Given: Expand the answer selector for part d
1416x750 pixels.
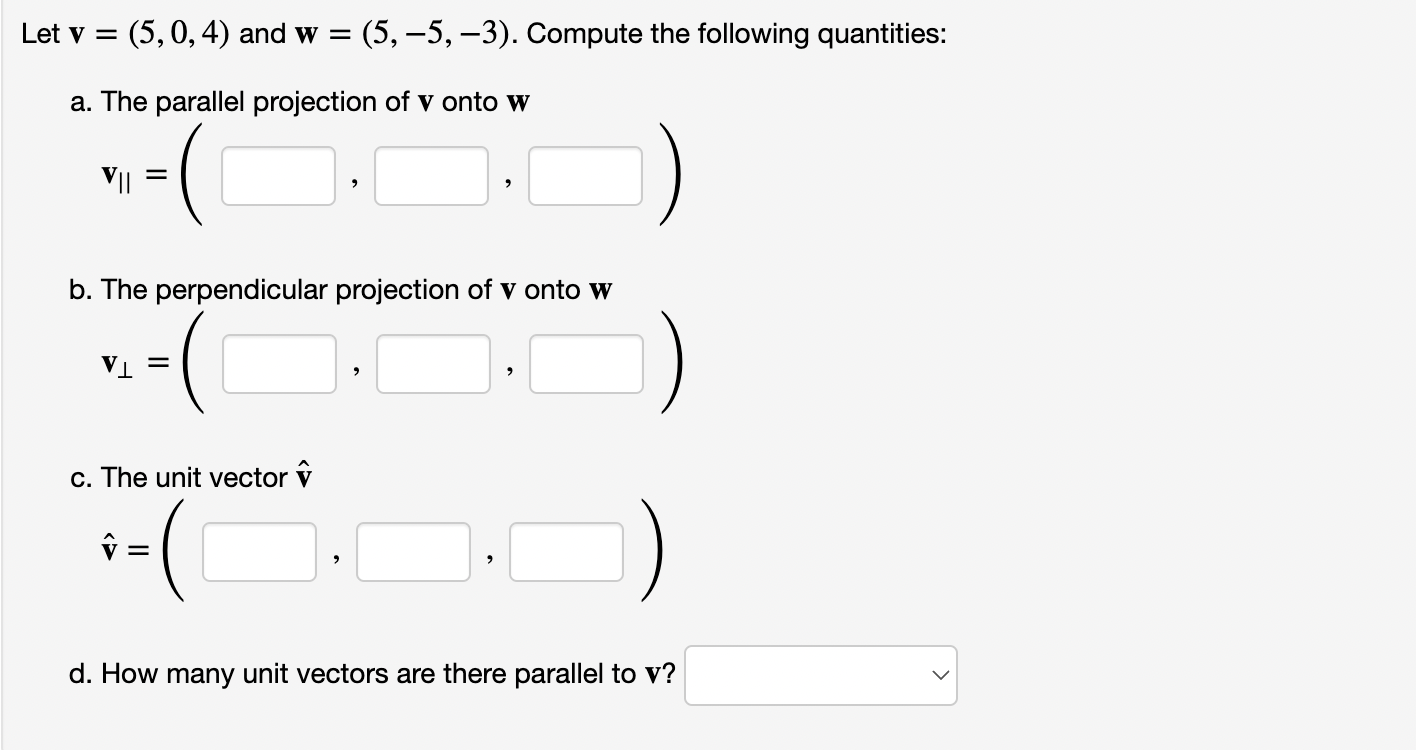Looking at the screenshot, I should (820, 675).
